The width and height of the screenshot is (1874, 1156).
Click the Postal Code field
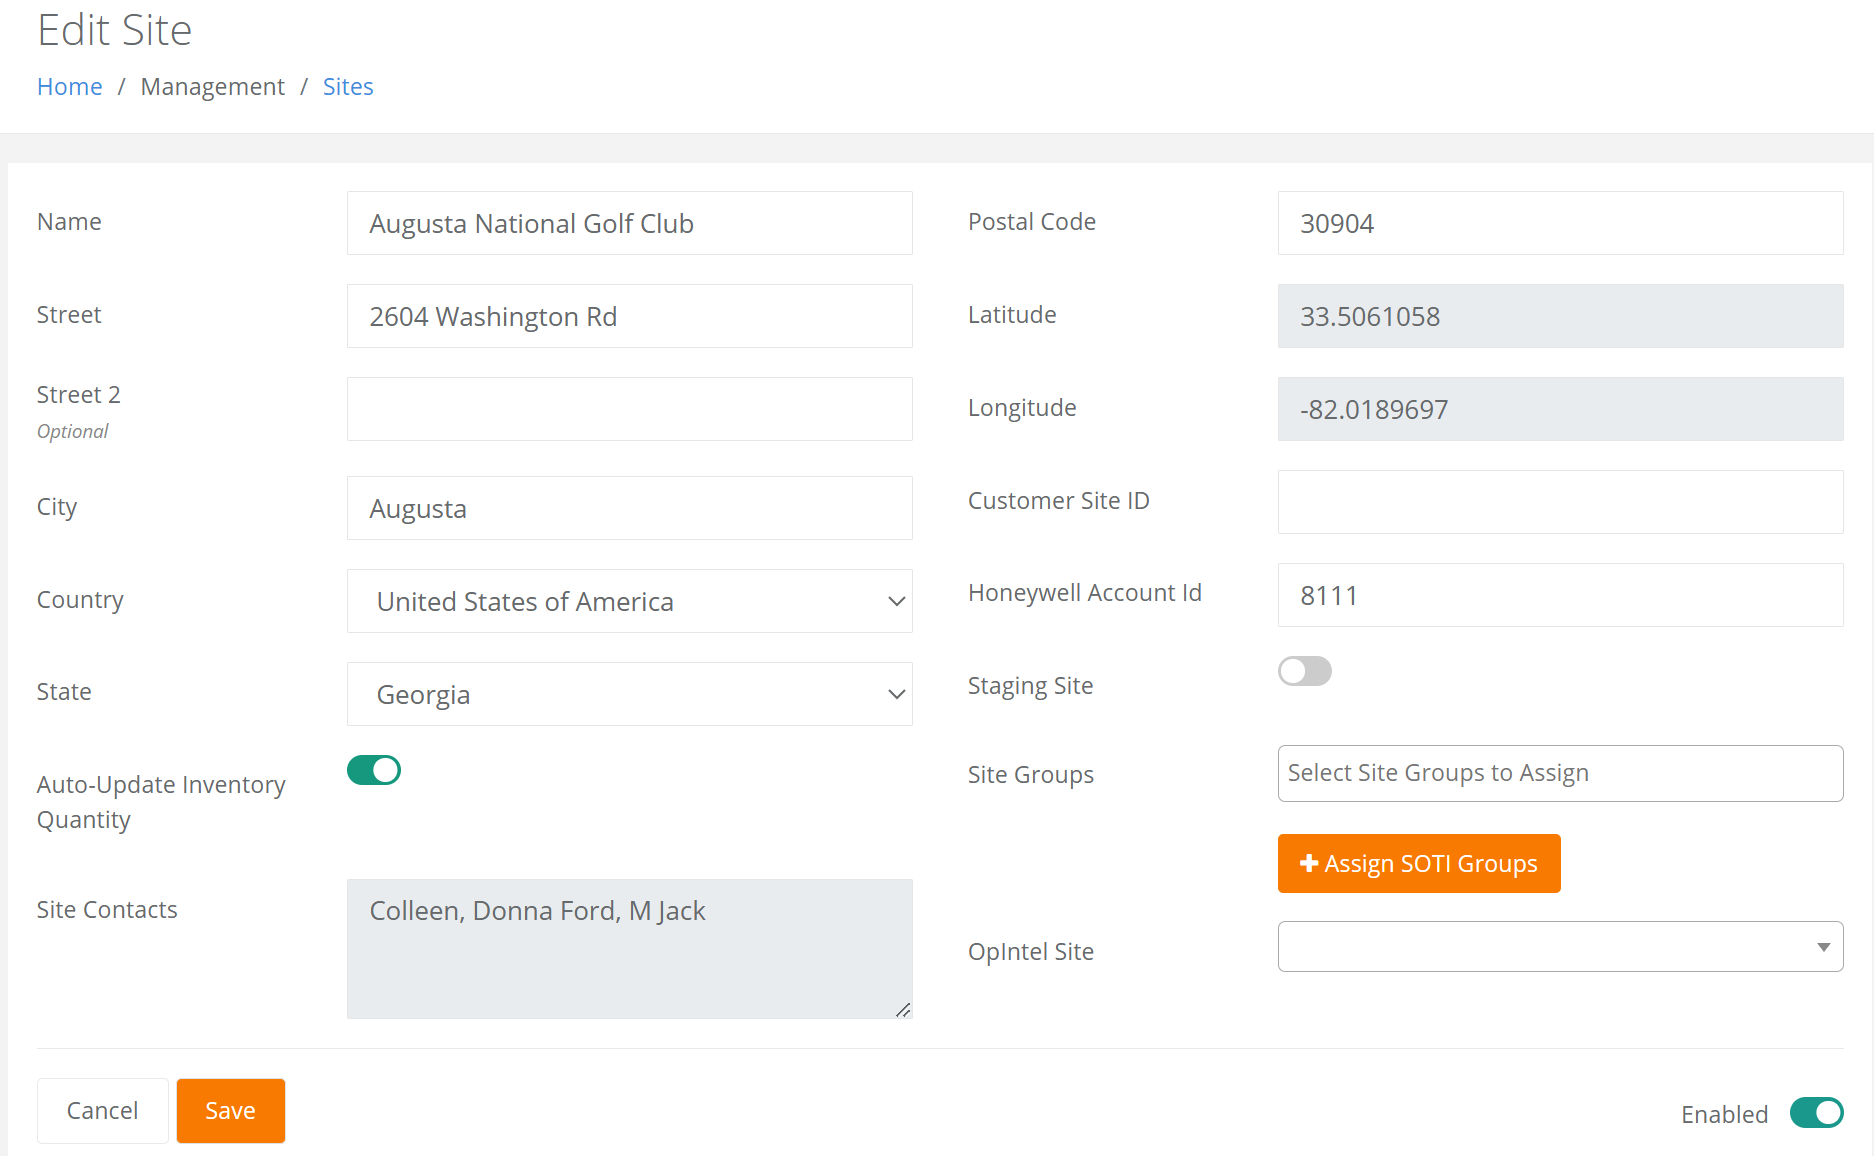(1561, 223)
